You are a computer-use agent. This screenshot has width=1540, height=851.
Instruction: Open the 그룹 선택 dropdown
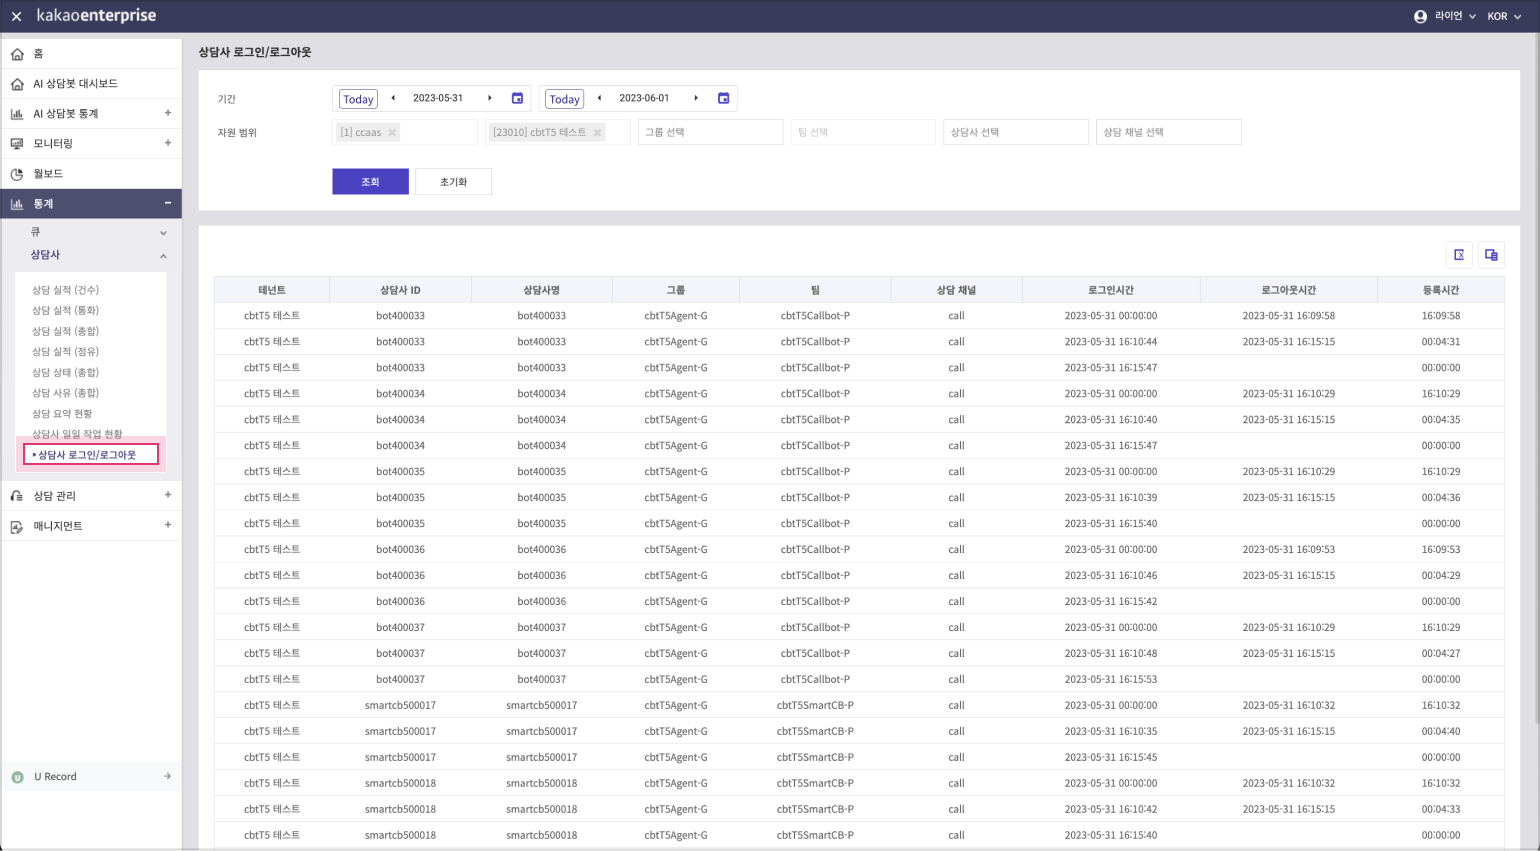pyautogui.click(x=710, y=132)
